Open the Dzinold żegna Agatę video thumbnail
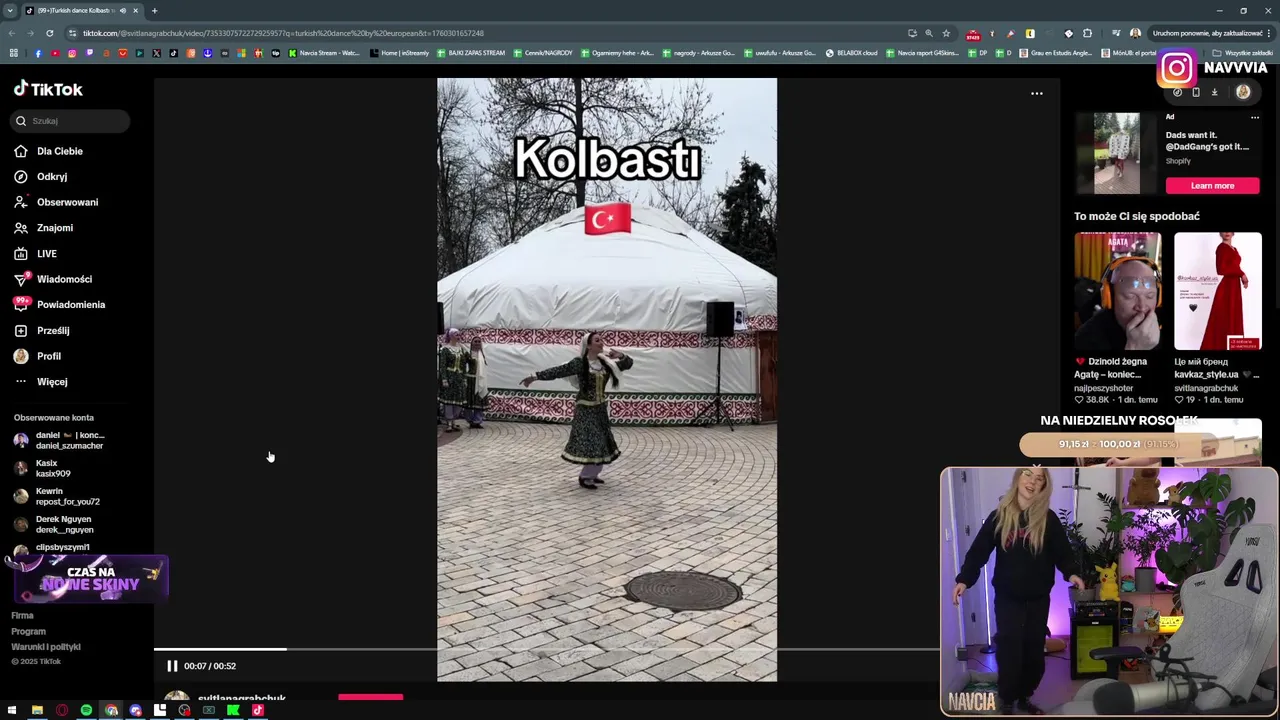The image size is (1280, 720). point(1118,292)
